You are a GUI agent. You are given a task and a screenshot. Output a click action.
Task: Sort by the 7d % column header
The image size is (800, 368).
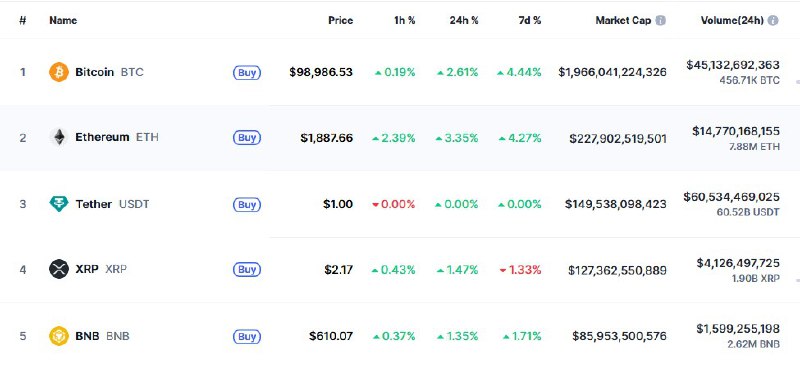530,20
